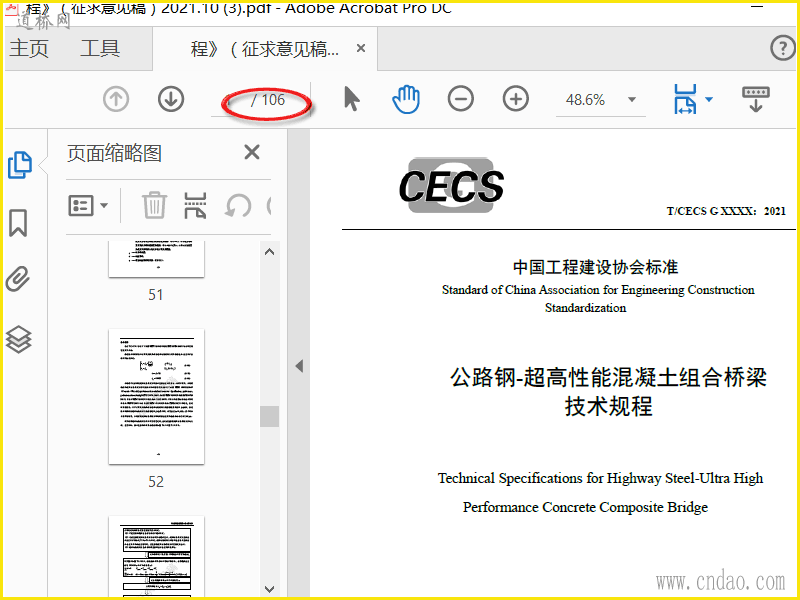Screen dimensions: 800x600
Task: Click the rotate counterclockwise icon
Action: coord(238,206)
